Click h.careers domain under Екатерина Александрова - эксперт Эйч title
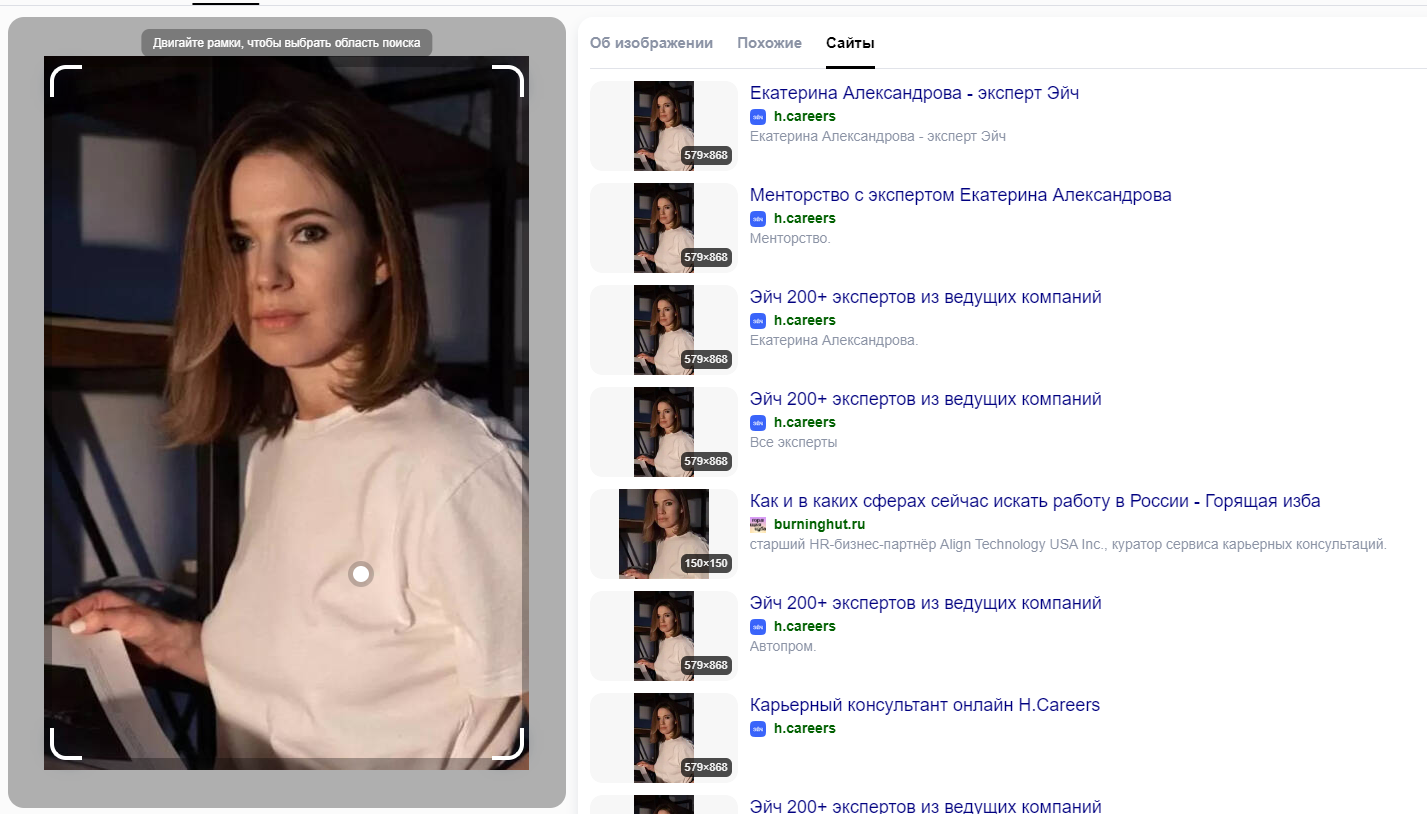Viewport: 1427px width, 814px height. pyautogui.click(x=804, y=116)
